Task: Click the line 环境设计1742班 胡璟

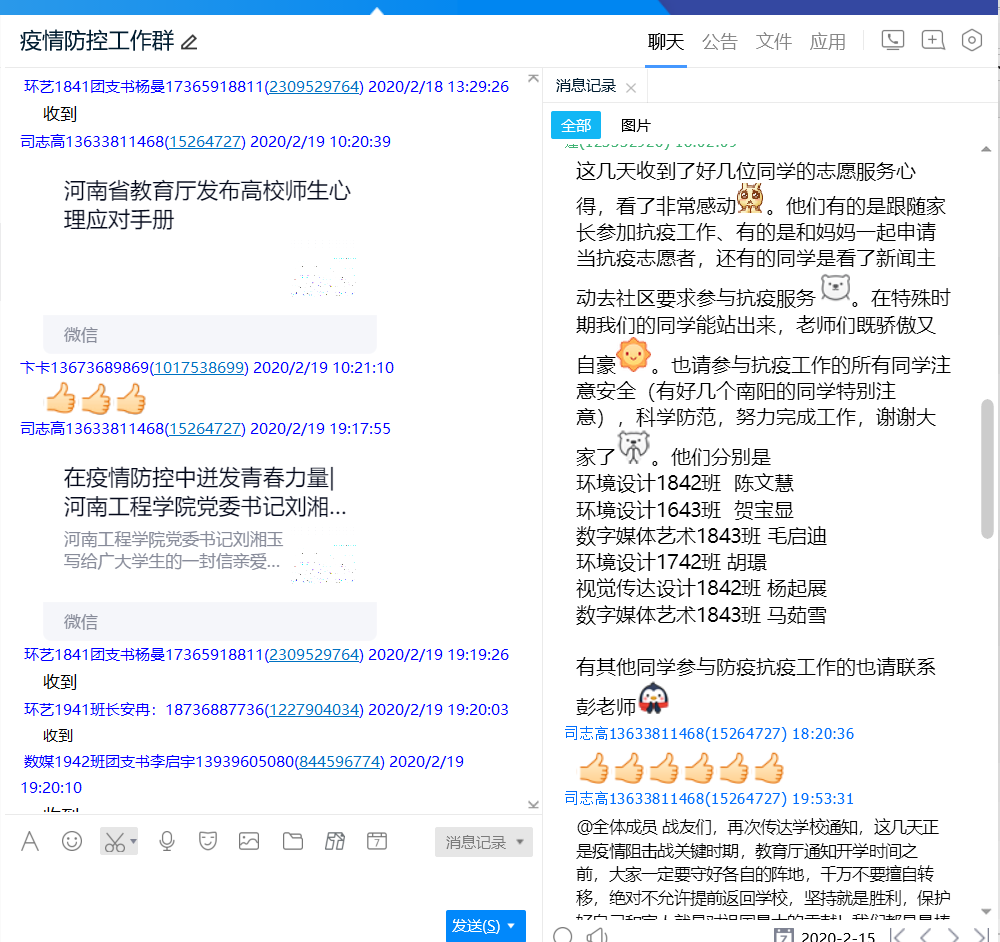Action: coord(672,562)
